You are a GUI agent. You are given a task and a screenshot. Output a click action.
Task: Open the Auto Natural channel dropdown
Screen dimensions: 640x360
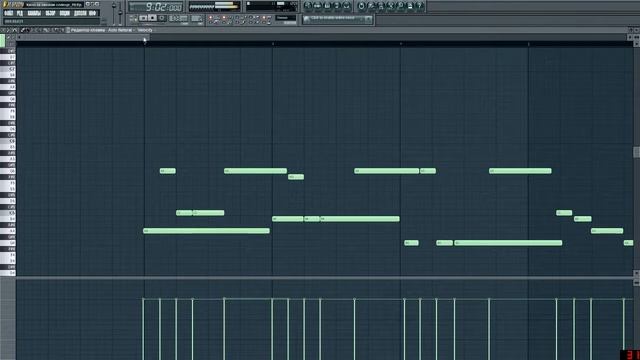click(120, 30)
